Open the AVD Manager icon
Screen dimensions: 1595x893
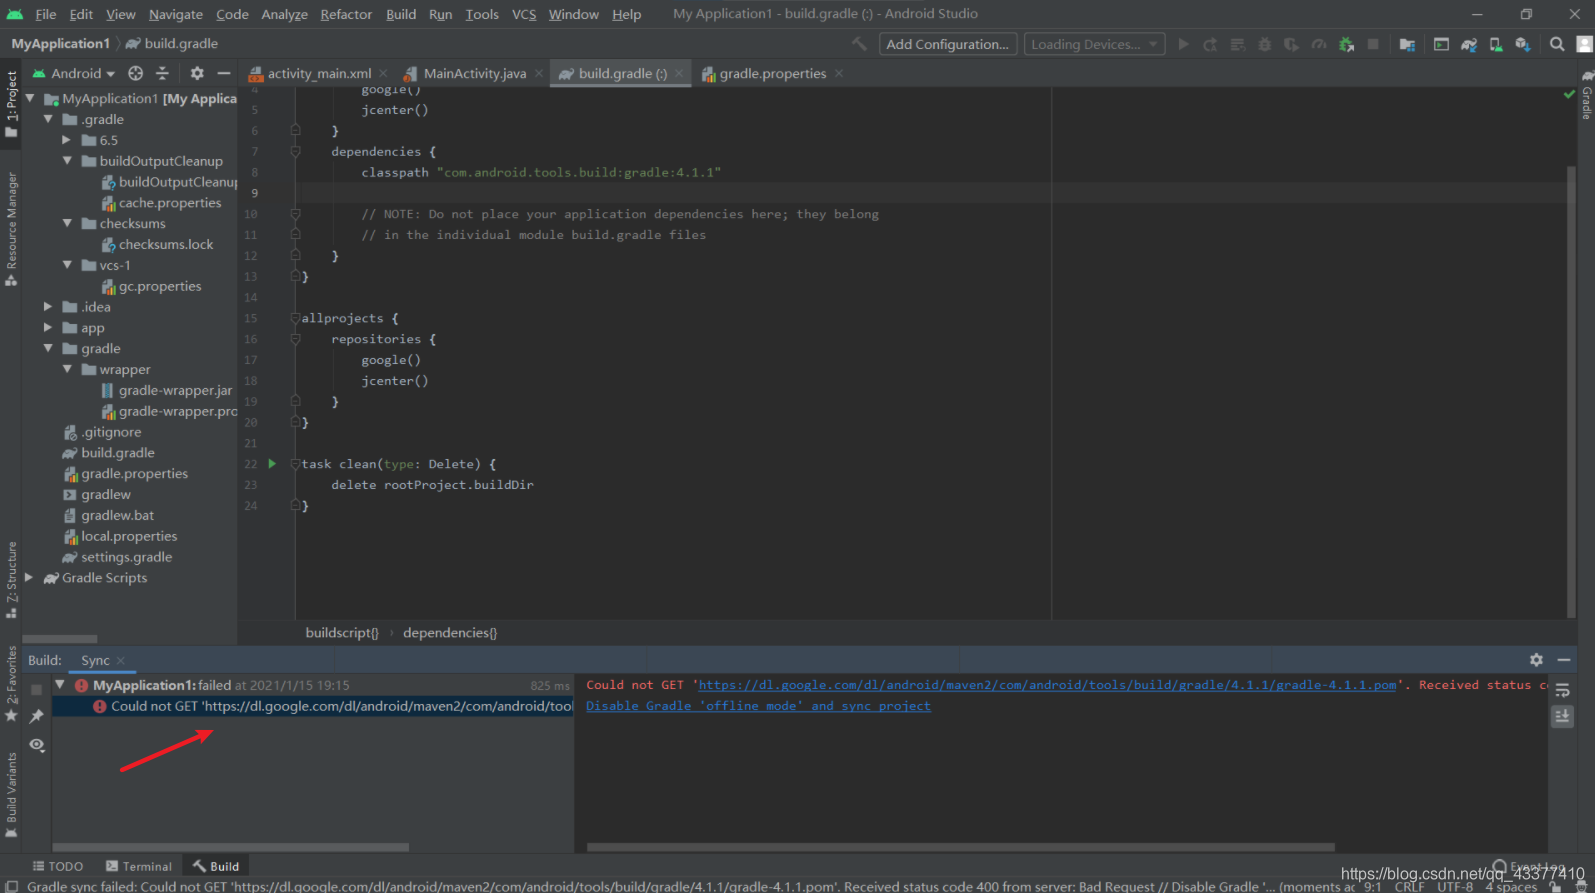pos(1495,44)
